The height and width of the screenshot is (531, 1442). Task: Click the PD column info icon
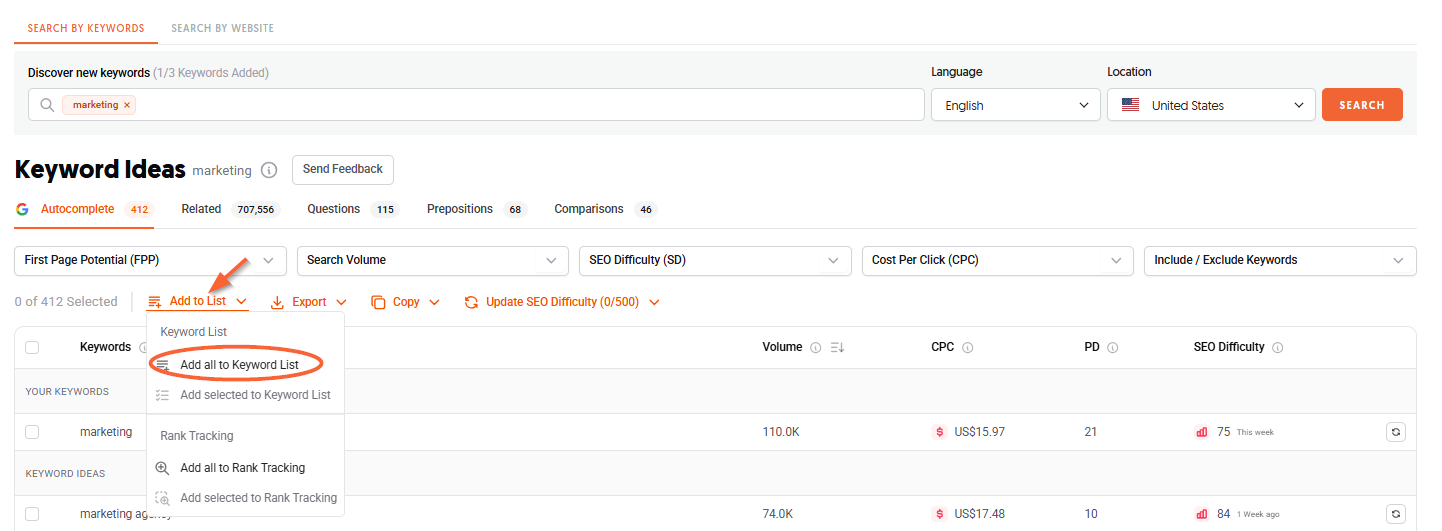coord(1113,347)
